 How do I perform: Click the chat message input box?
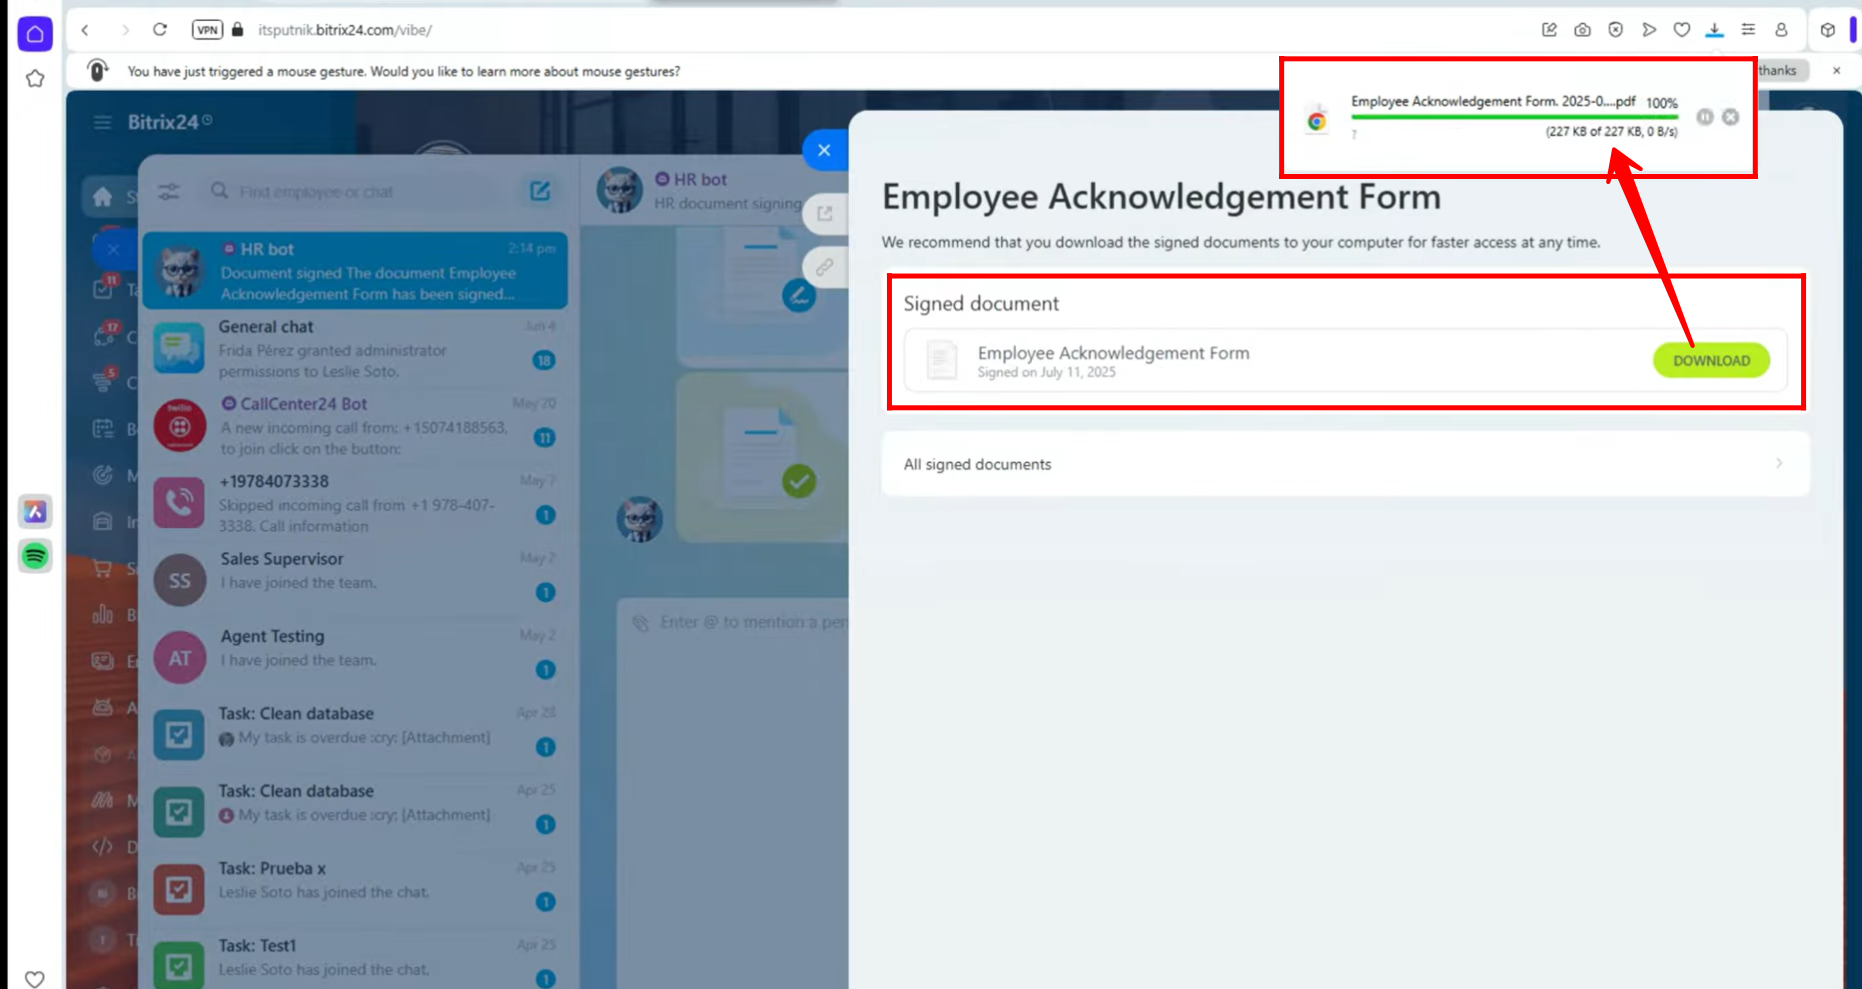tap(735, 622)
